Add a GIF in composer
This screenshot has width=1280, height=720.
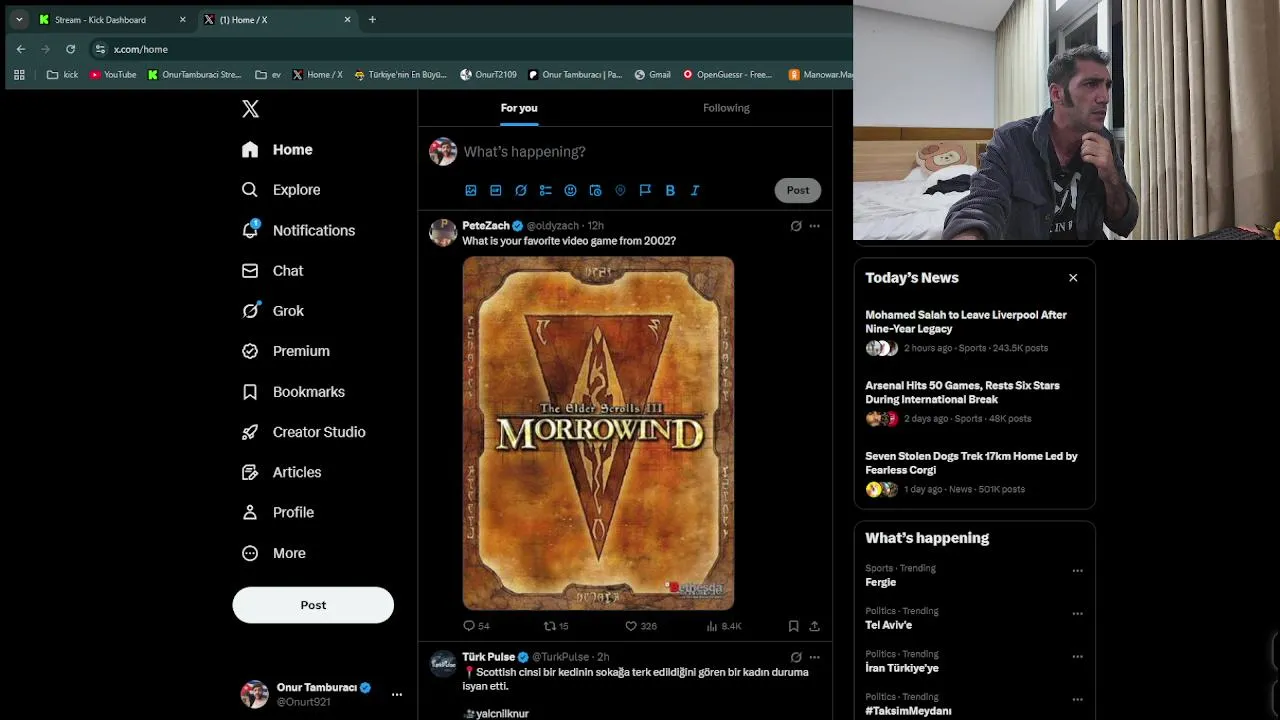[496, 190]
